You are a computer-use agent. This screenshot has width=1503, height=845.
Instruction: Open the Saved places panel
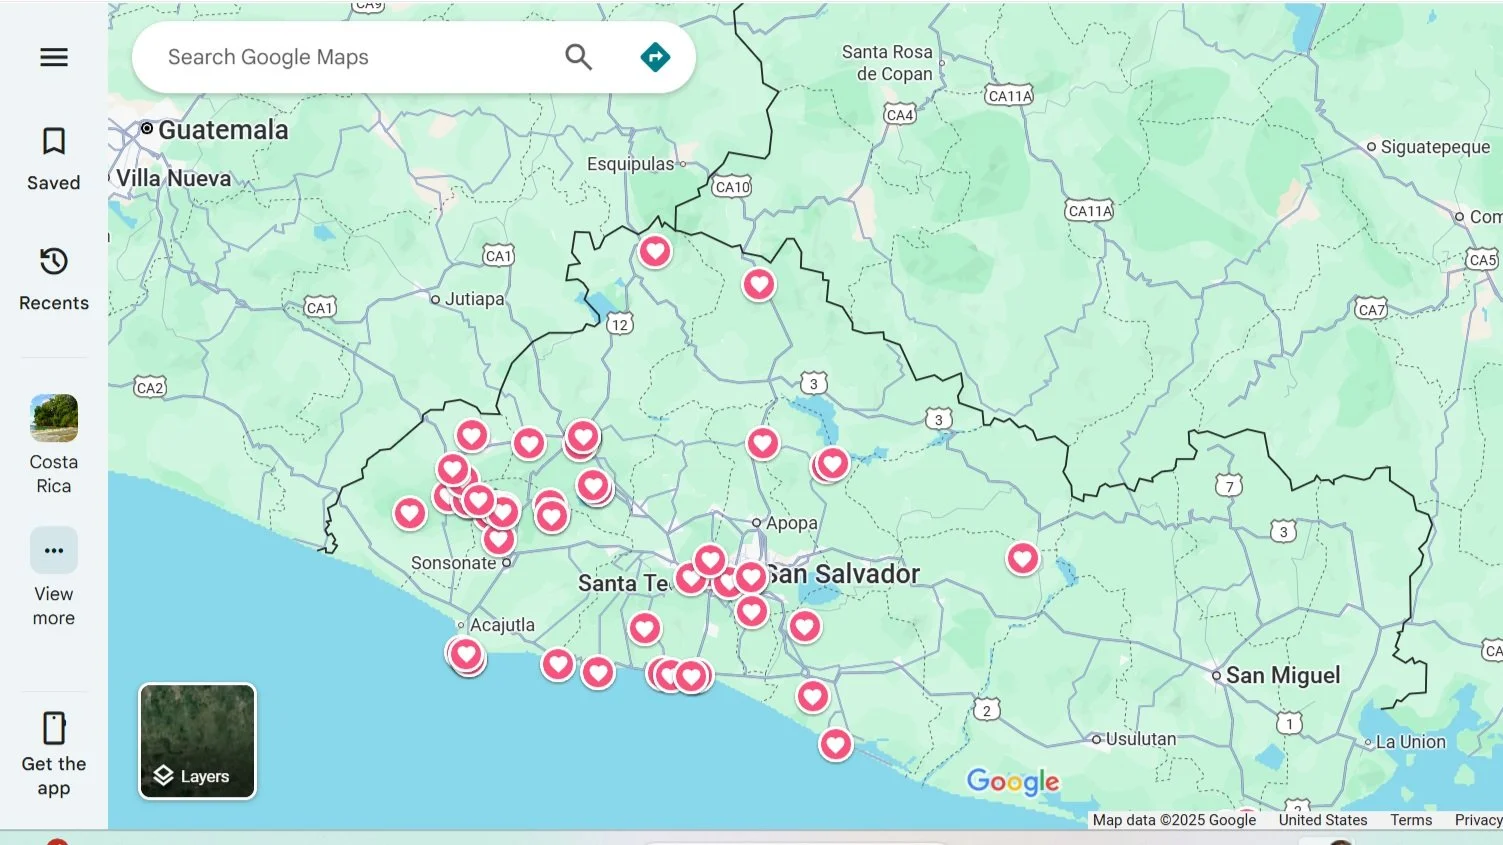click(x=54, y=158)
